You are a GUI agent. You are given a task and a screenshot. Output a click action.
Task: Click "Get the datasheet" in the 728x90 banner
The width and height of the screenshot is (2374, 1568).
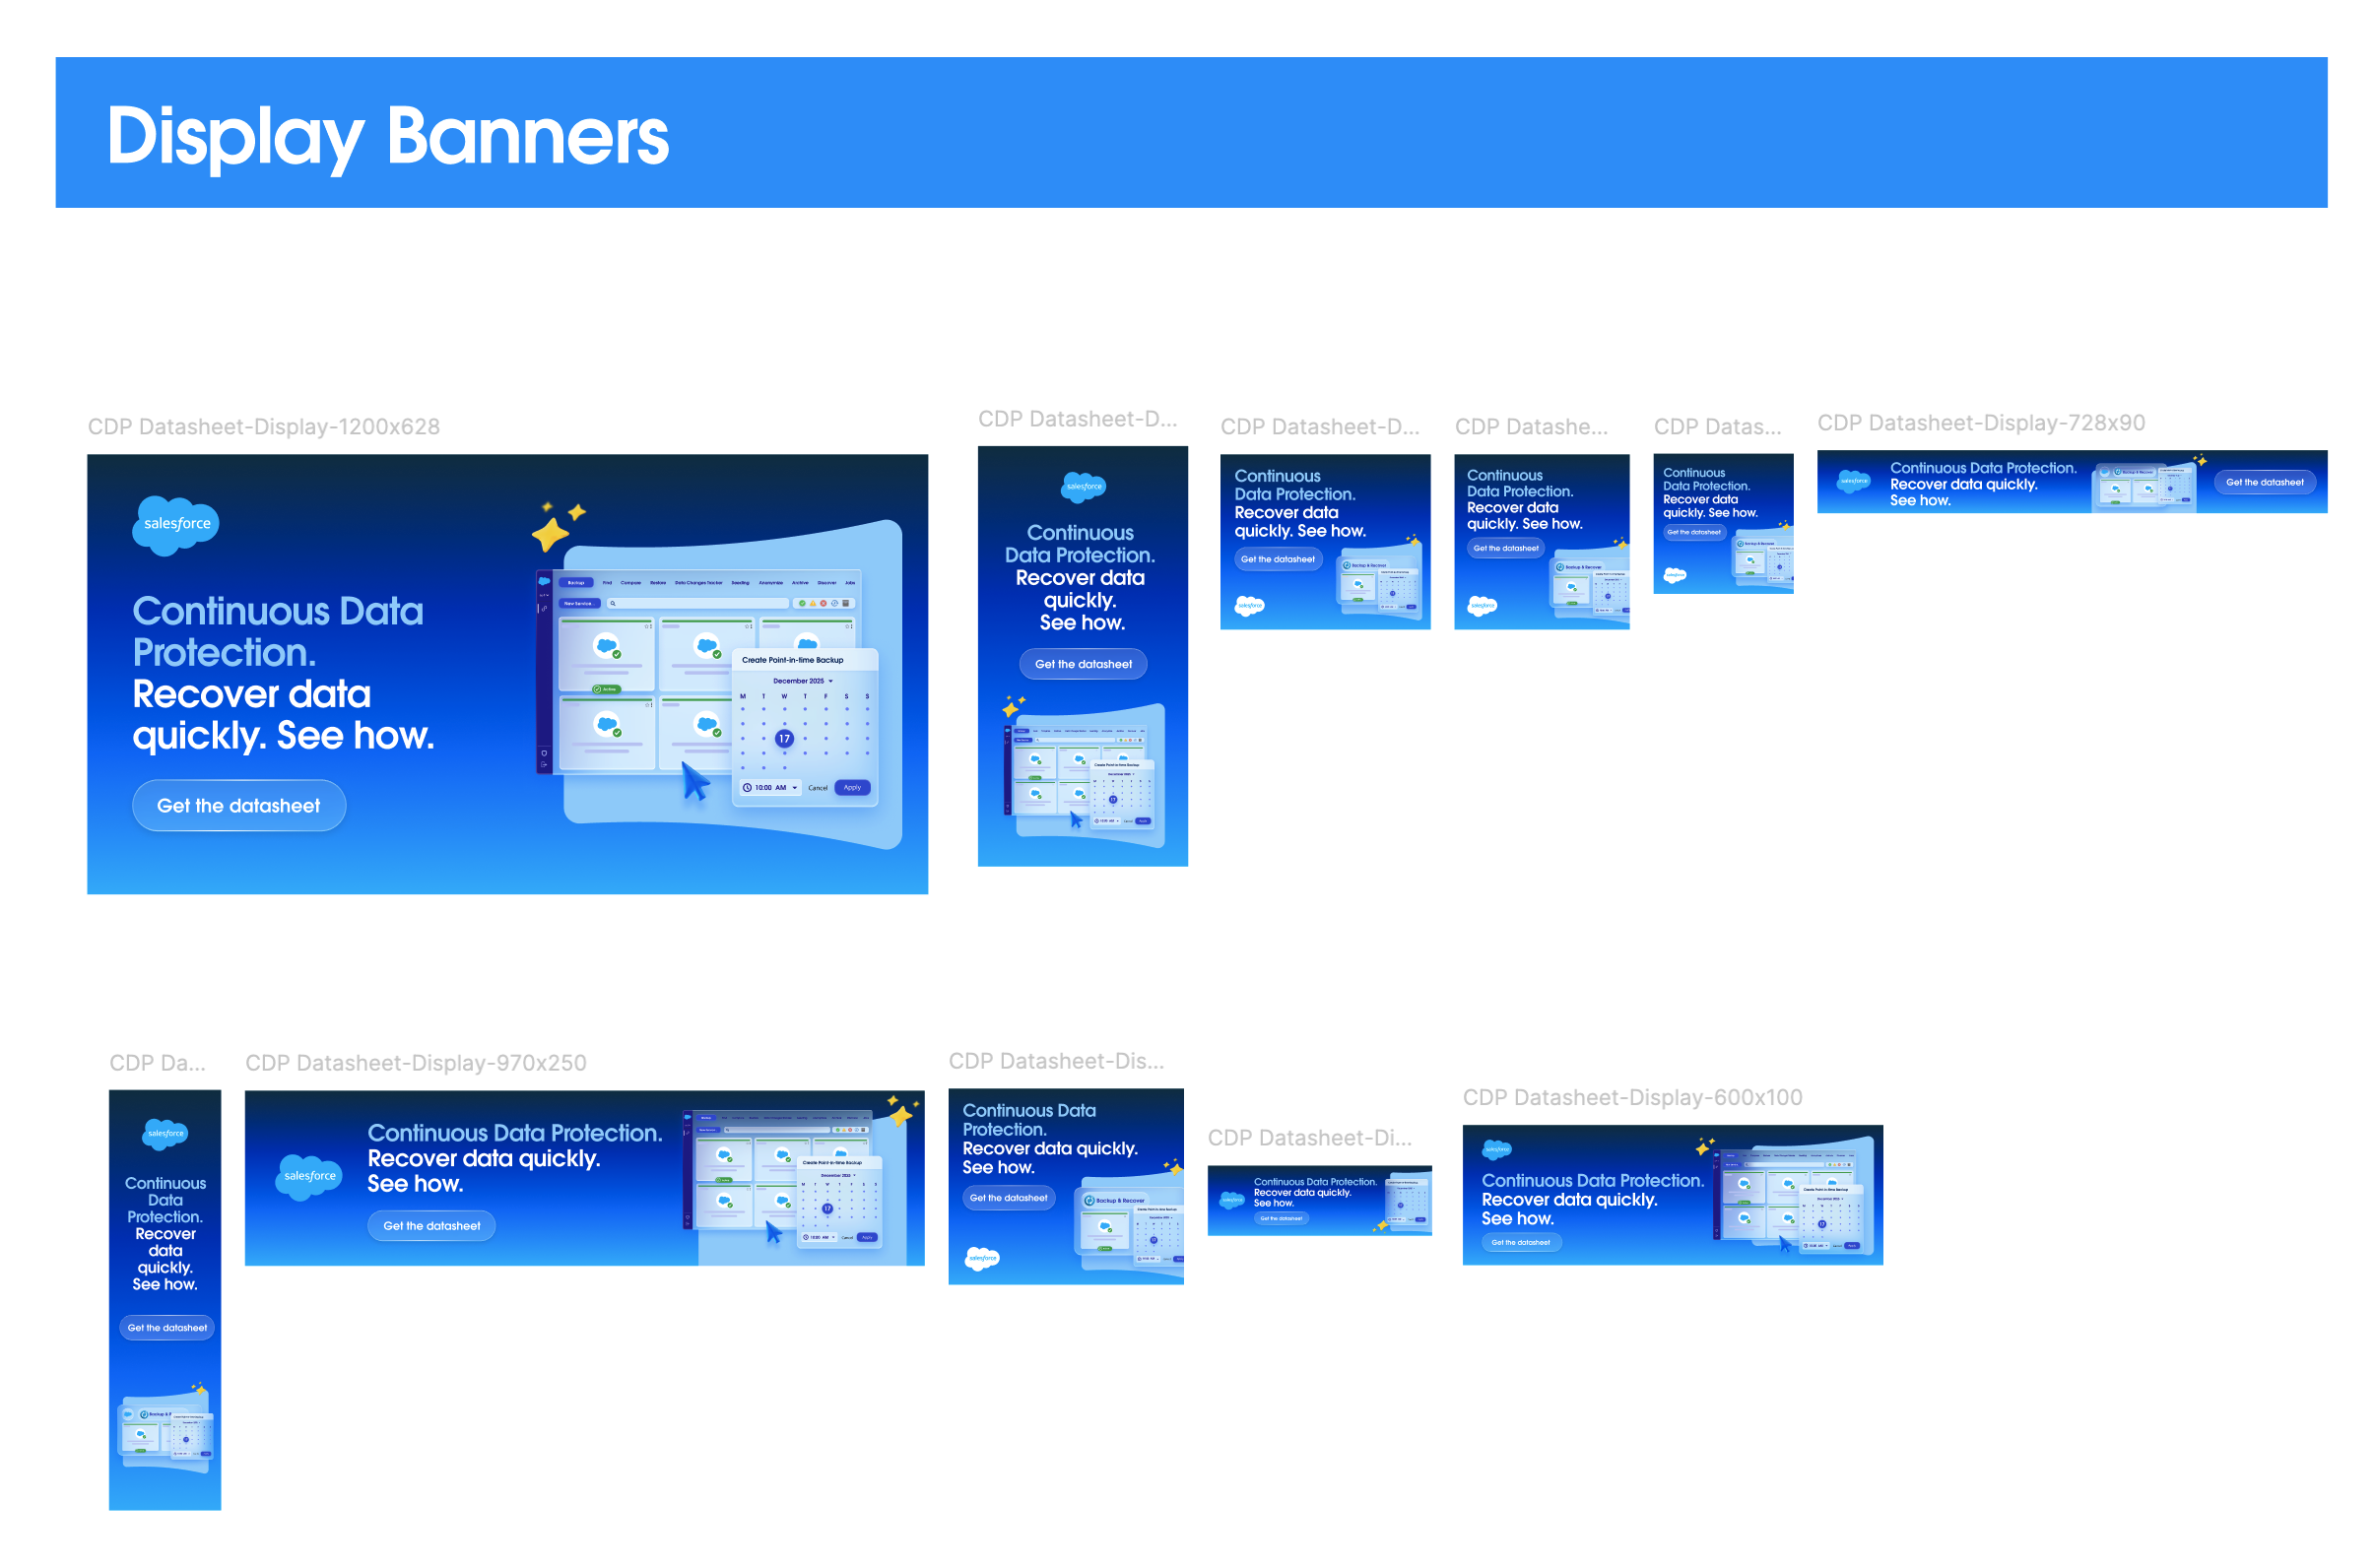(x=2264, y=482)
